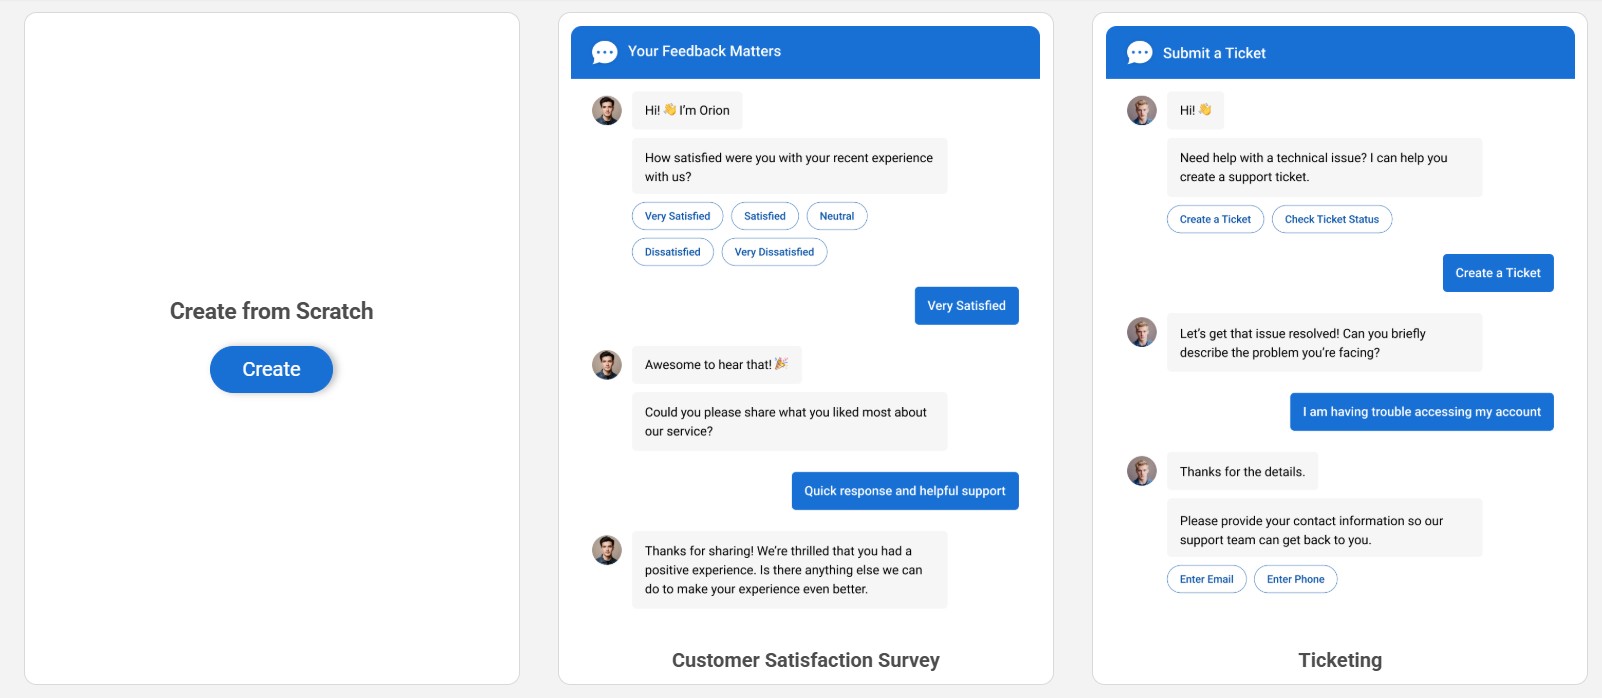Choose the Very Dissatisfied option

point(774,252)
